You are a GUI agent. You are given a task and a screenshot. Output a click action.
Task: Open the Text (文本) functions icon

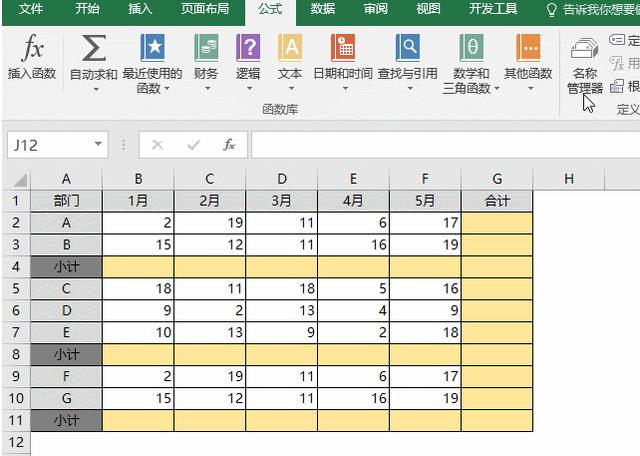pyautogui.click(x=290, y=48)
